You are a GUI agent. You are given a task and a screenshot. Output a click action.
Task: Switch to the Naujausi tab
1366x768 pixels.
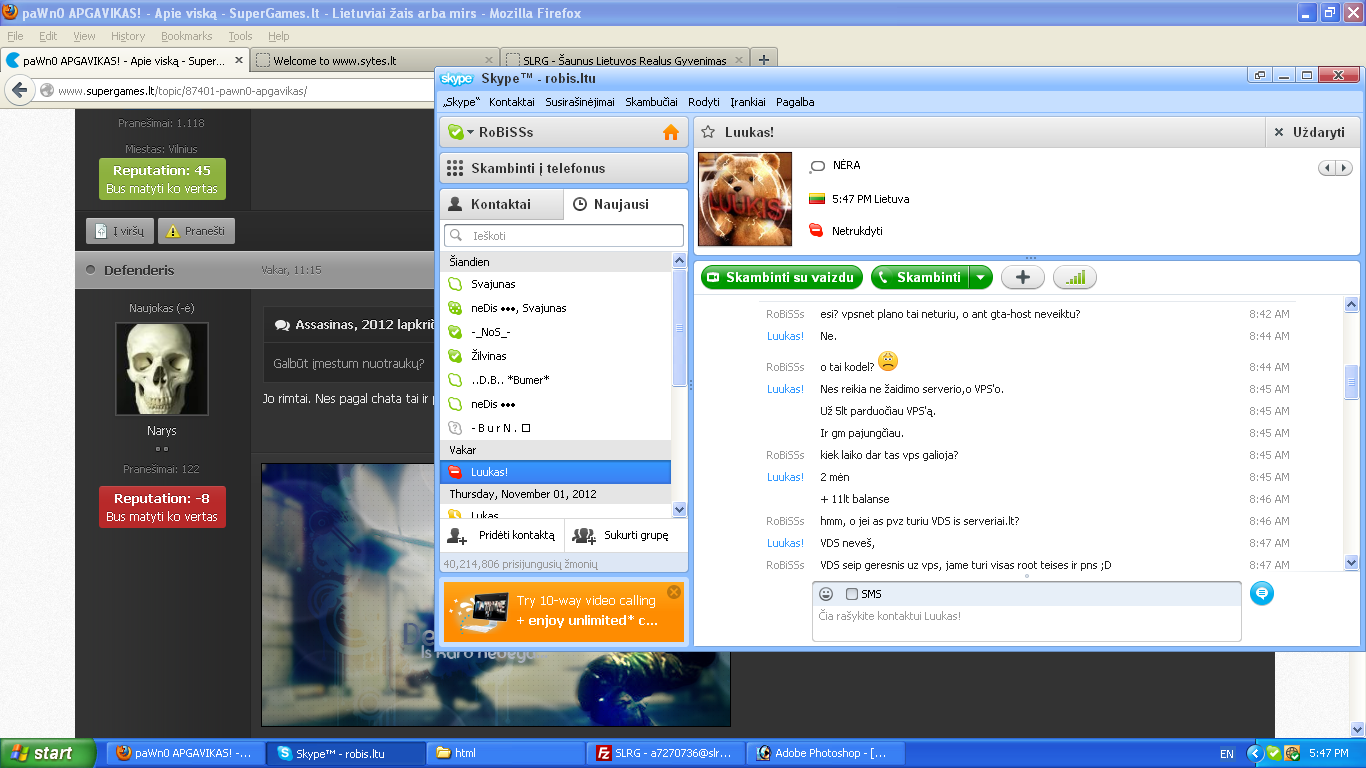click(626, 204)
